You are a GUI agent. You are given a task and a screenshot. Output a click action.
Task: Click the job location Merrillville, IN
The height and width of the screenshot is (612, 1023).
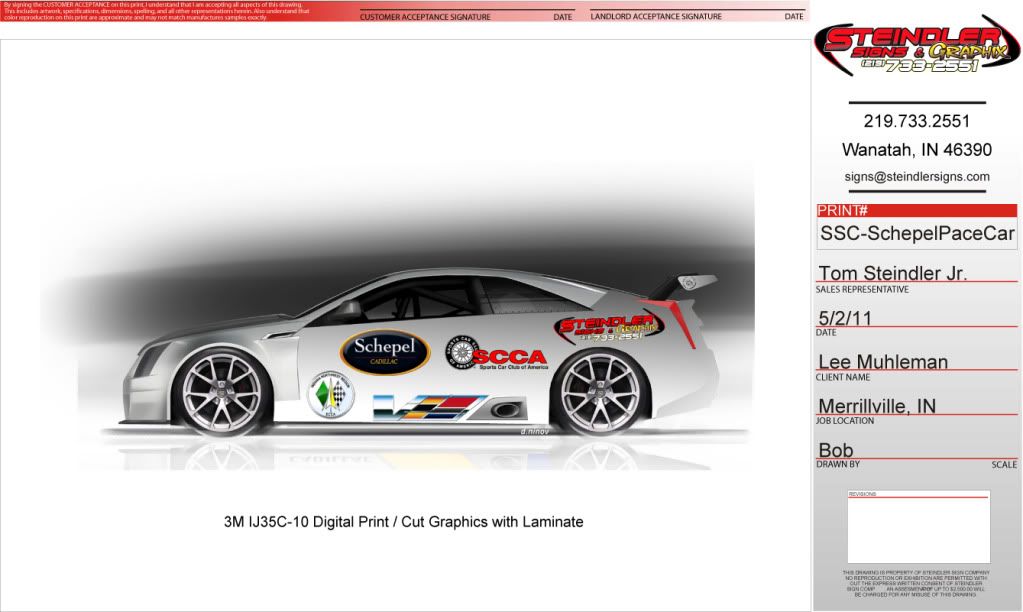[x=877, y=406]
